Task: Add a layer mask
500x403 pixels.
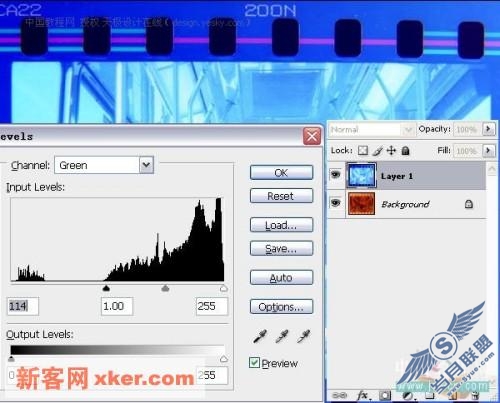Action: 384,396
